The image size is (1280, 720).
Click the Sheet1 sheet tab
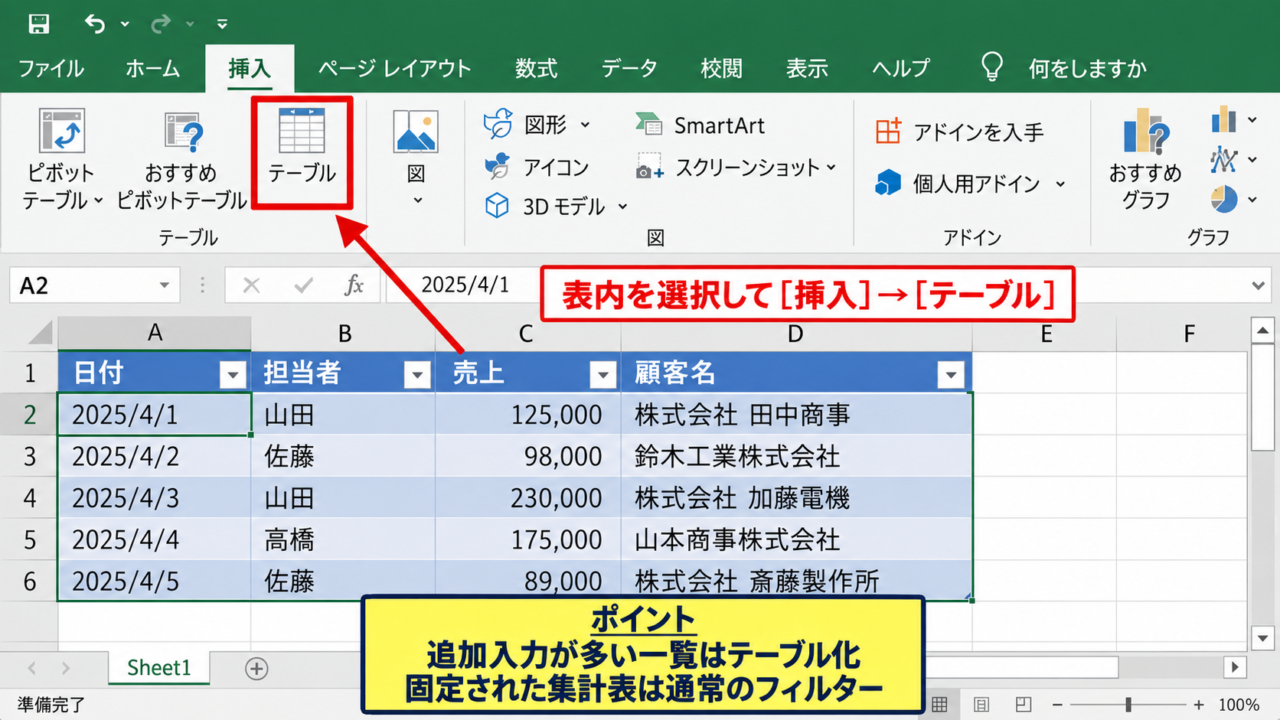point(158,668)
